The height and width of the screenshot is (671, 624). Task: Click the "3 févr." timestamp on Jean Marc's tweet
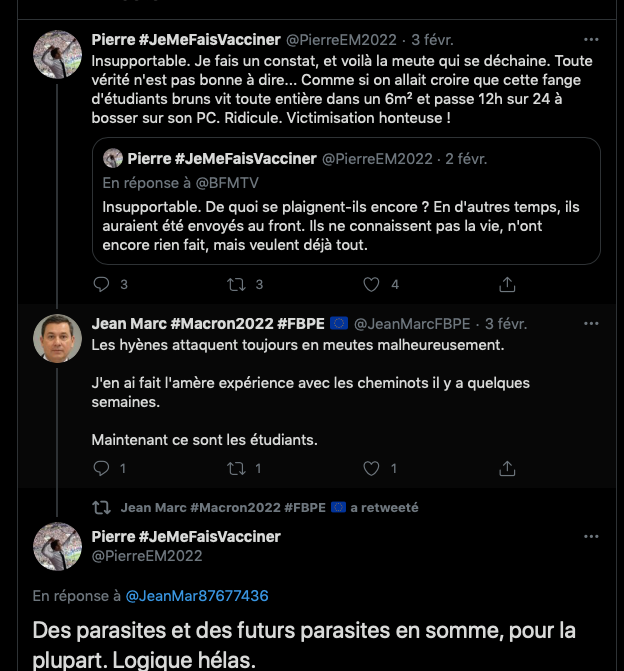coord(505,324)
